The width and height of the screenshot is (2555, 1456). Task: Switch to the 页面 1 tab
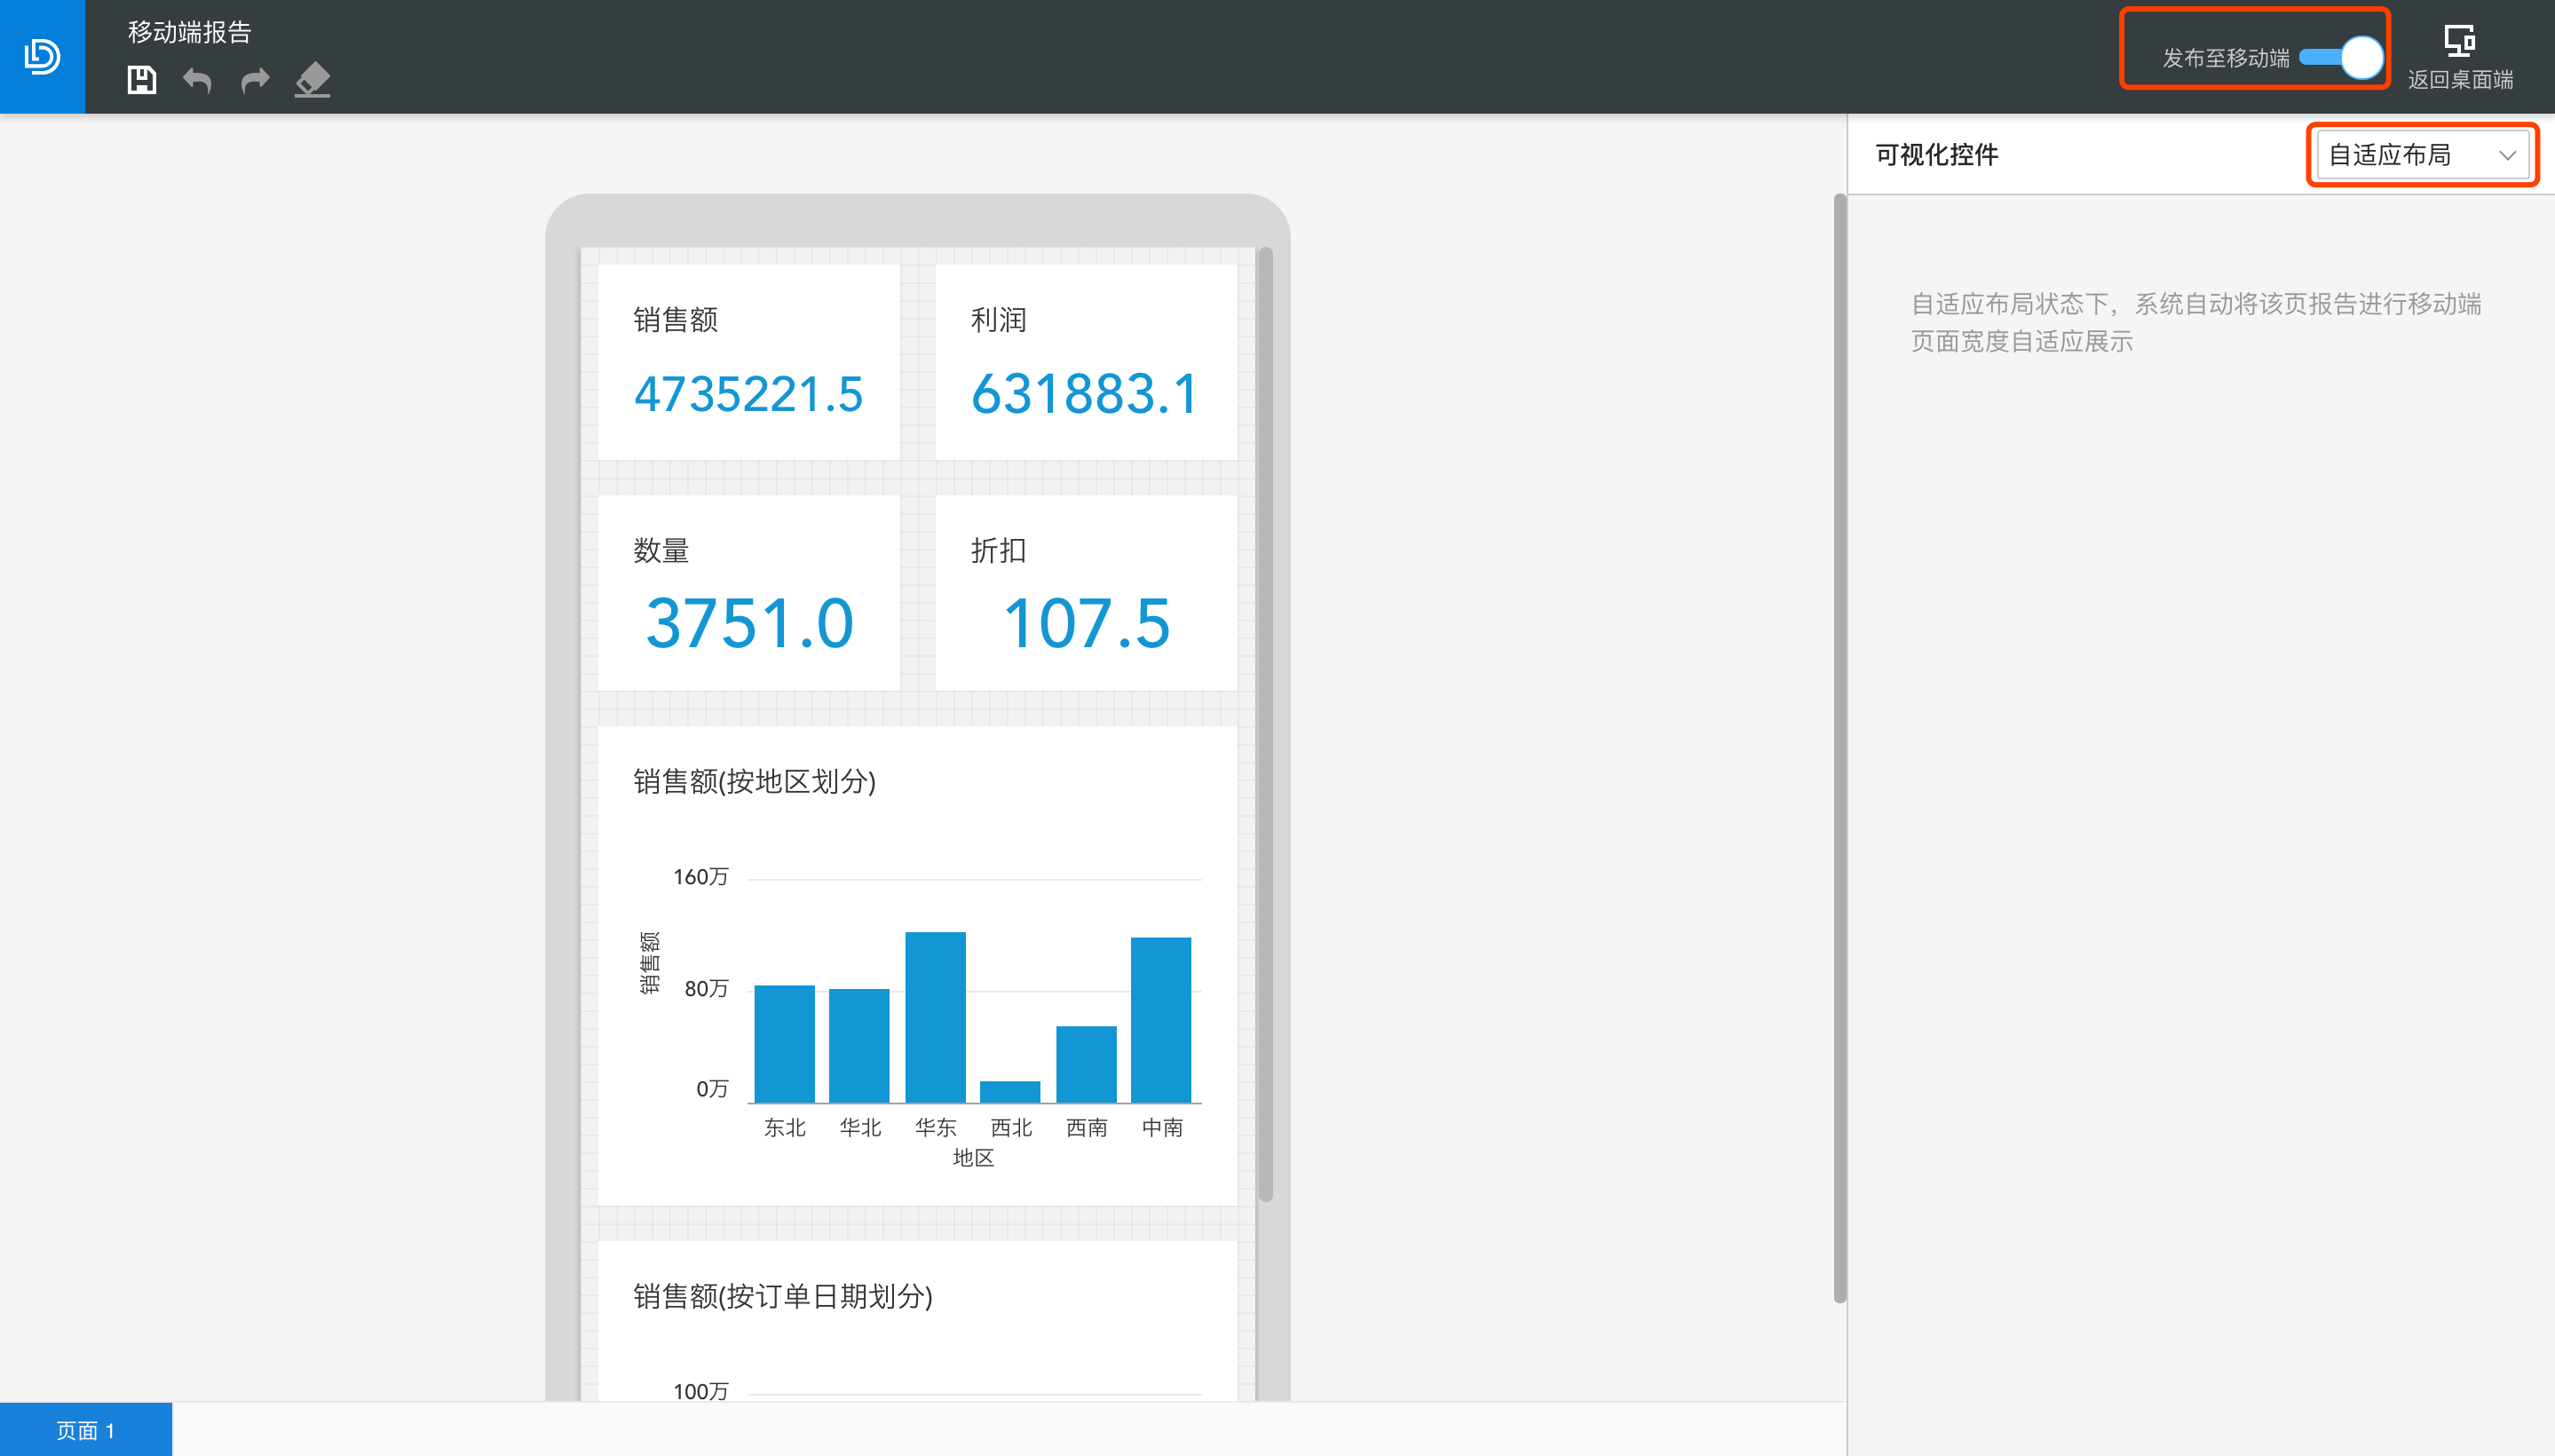(86, 1430)
